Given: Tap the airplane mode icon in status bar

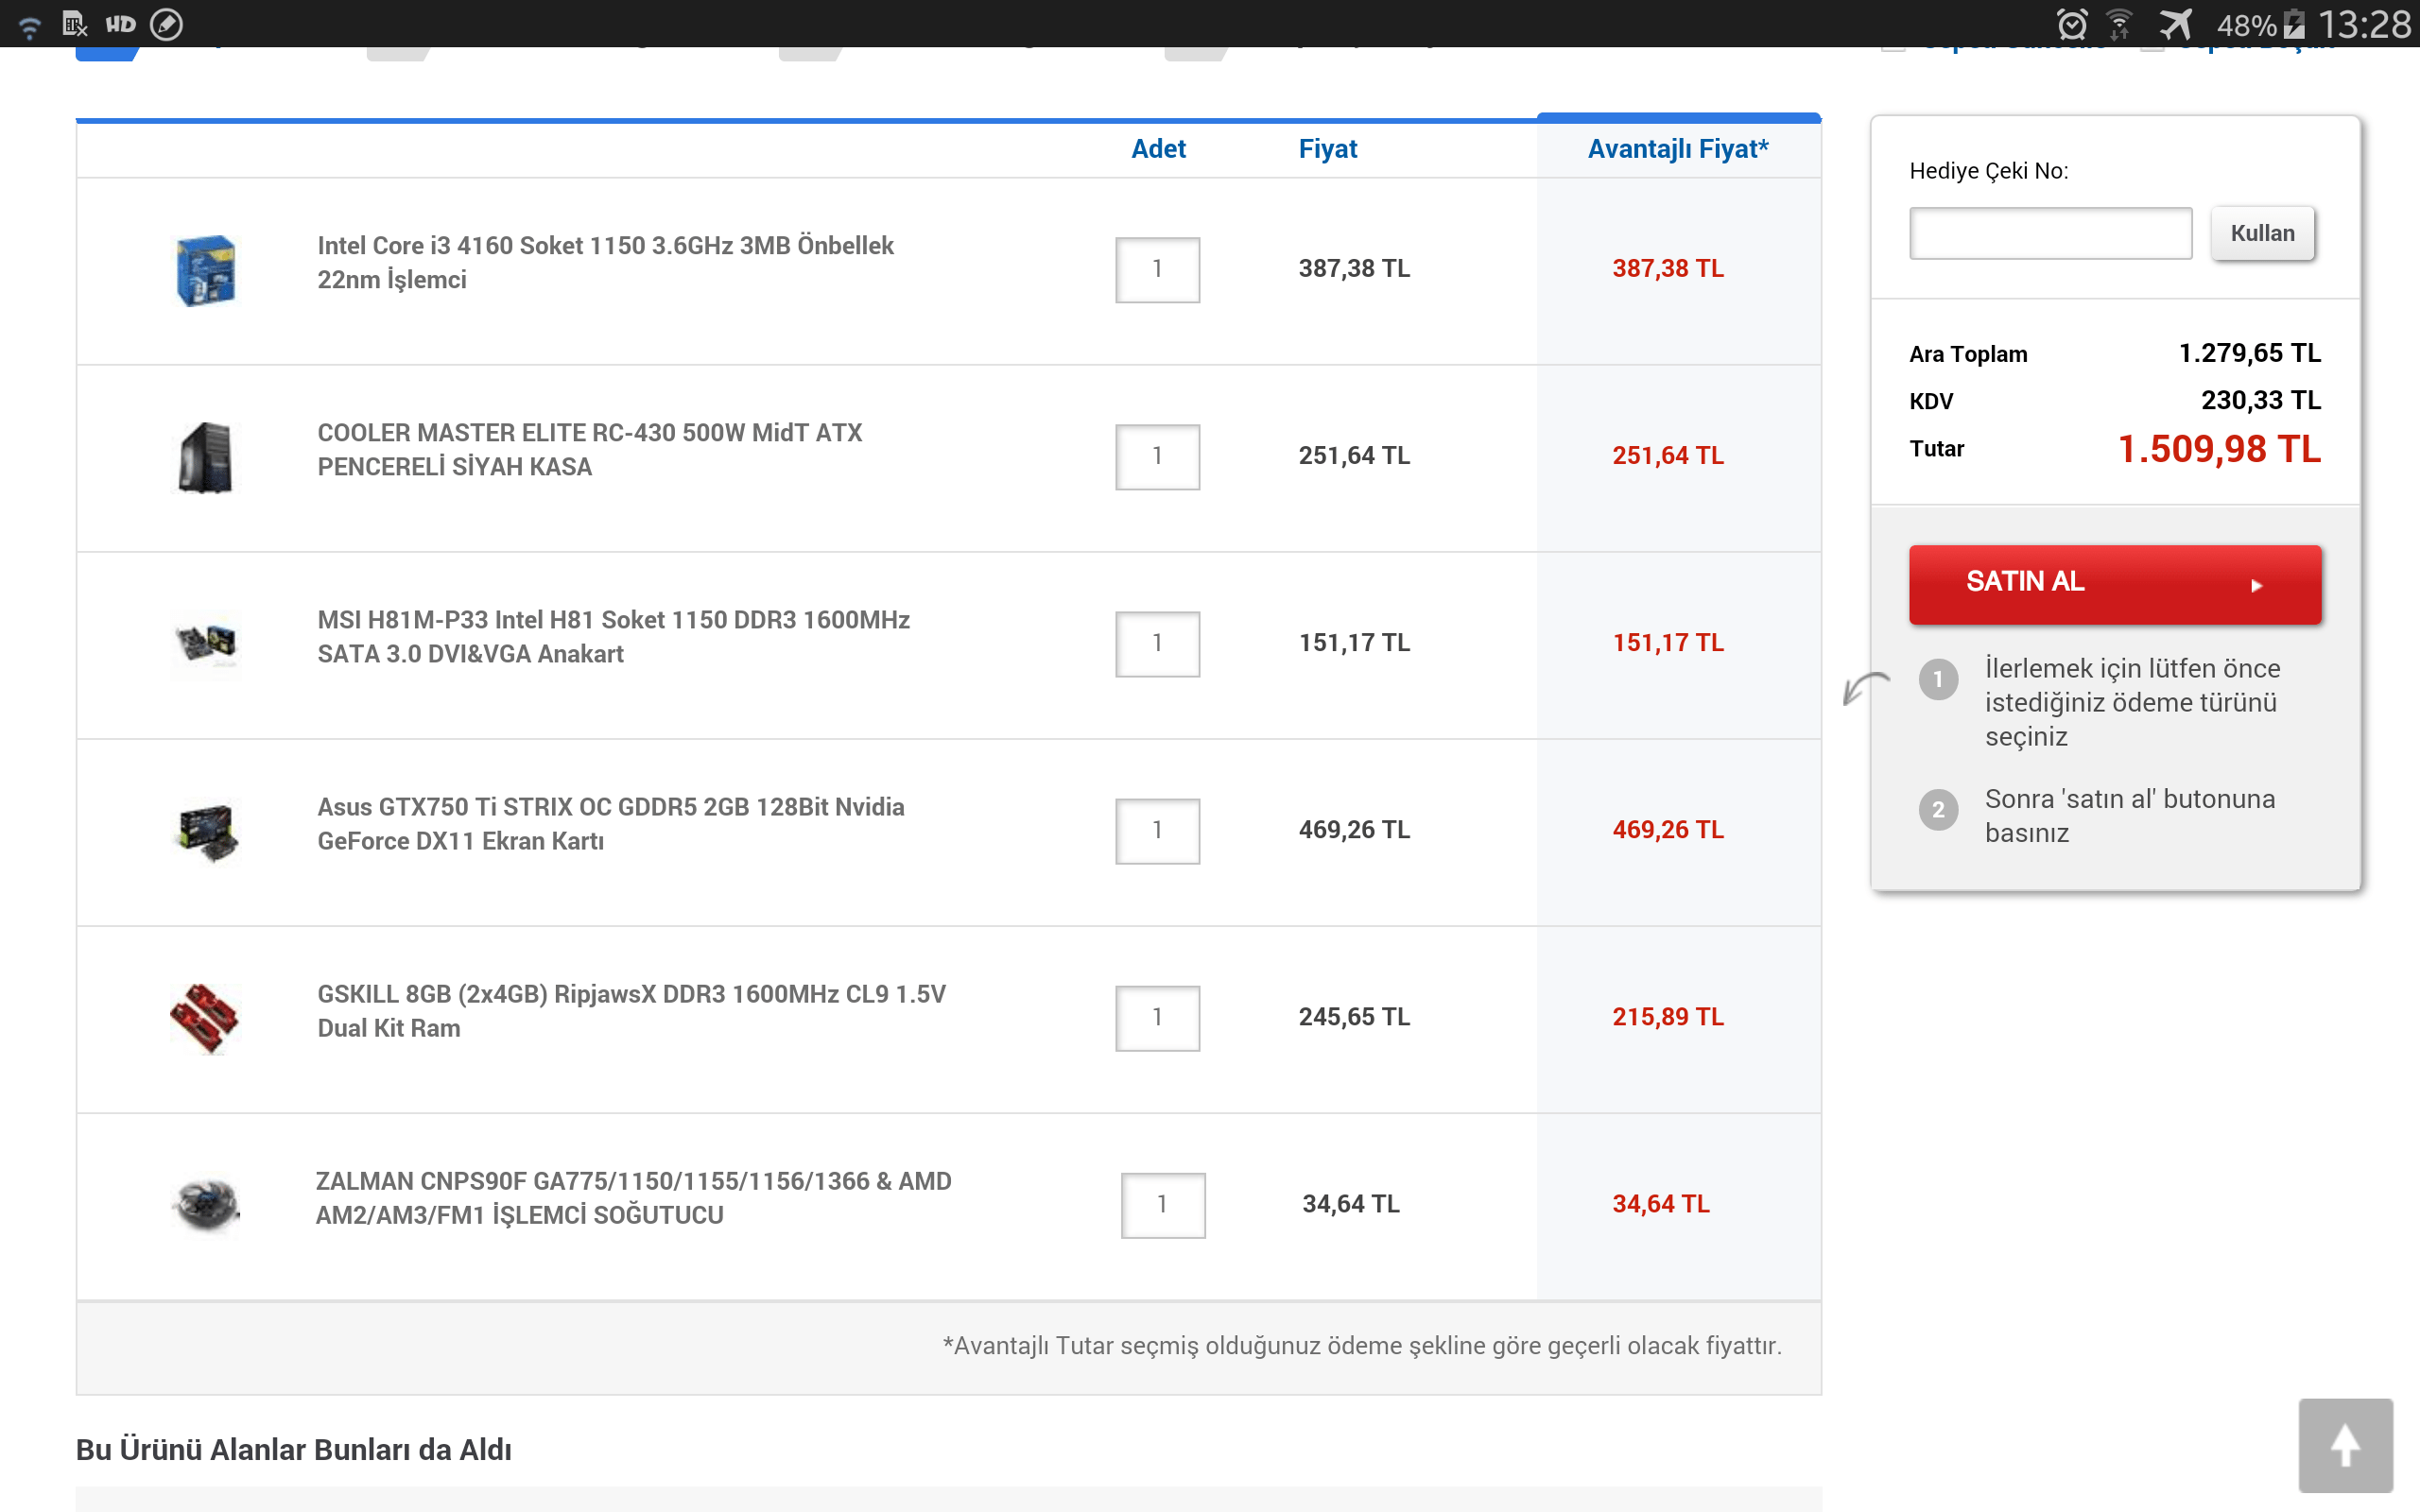Looking at the screenshot, I should tap(2175, 24).
